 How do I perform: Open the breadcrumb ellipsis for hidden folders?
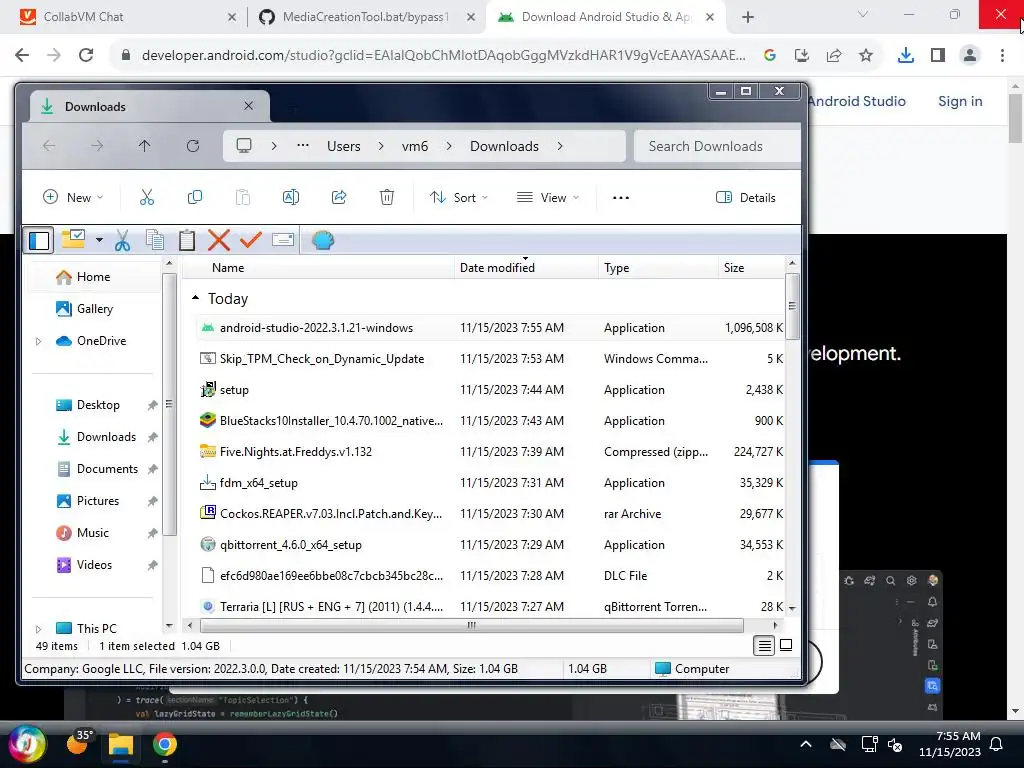coord(302,145)
